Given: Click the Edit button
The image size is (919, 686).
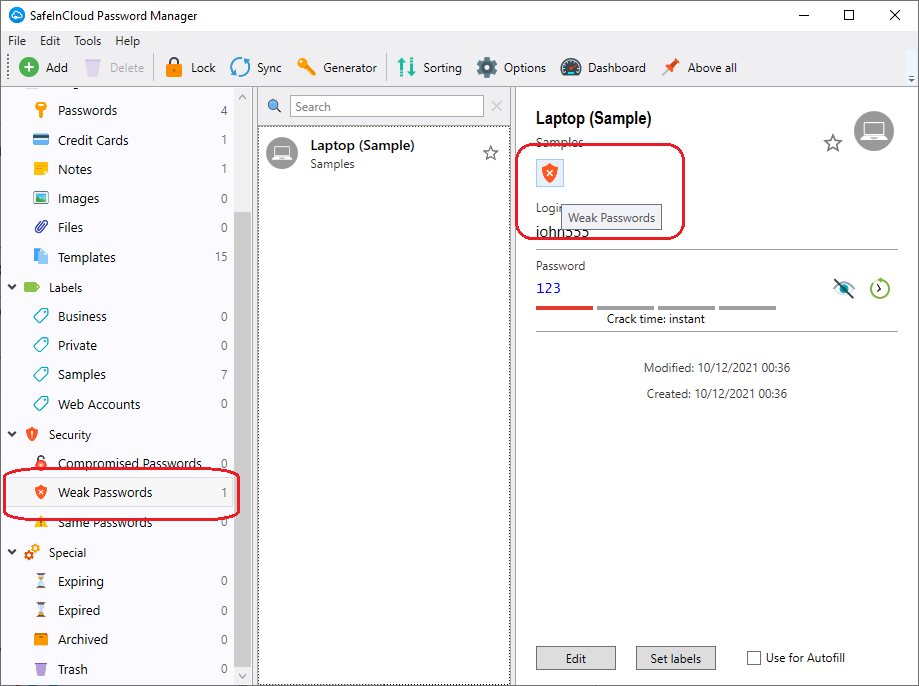Looking at the screenshot, I should [x=576, y=658].
